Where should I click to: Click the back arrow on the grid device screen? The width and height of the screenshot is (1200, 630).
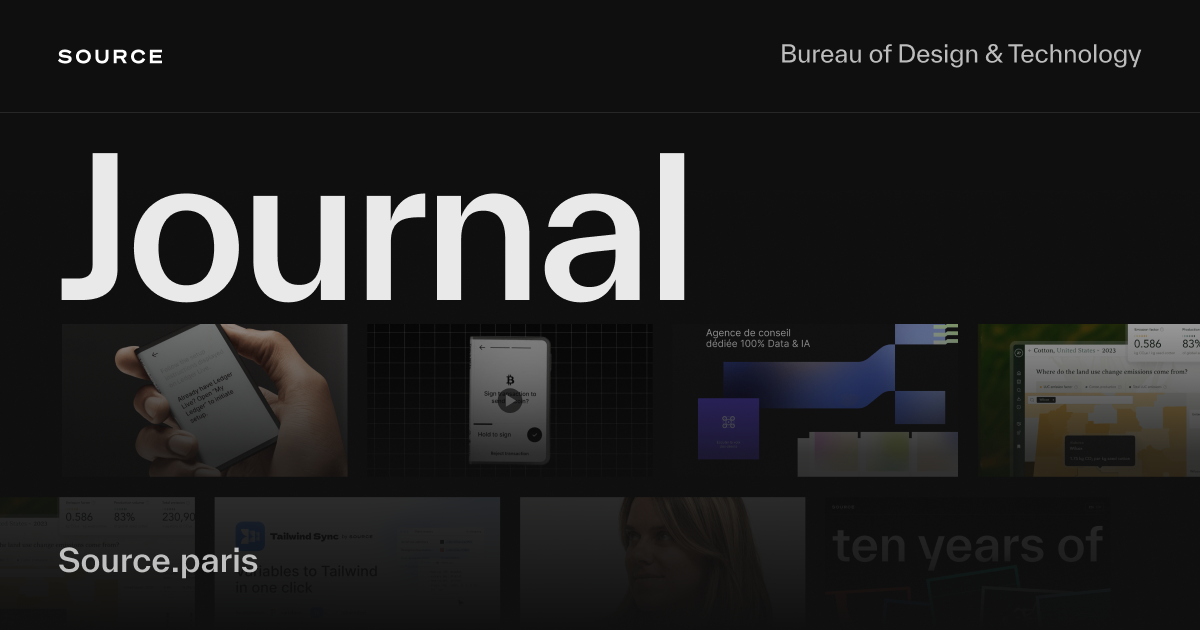coord(482,348)
